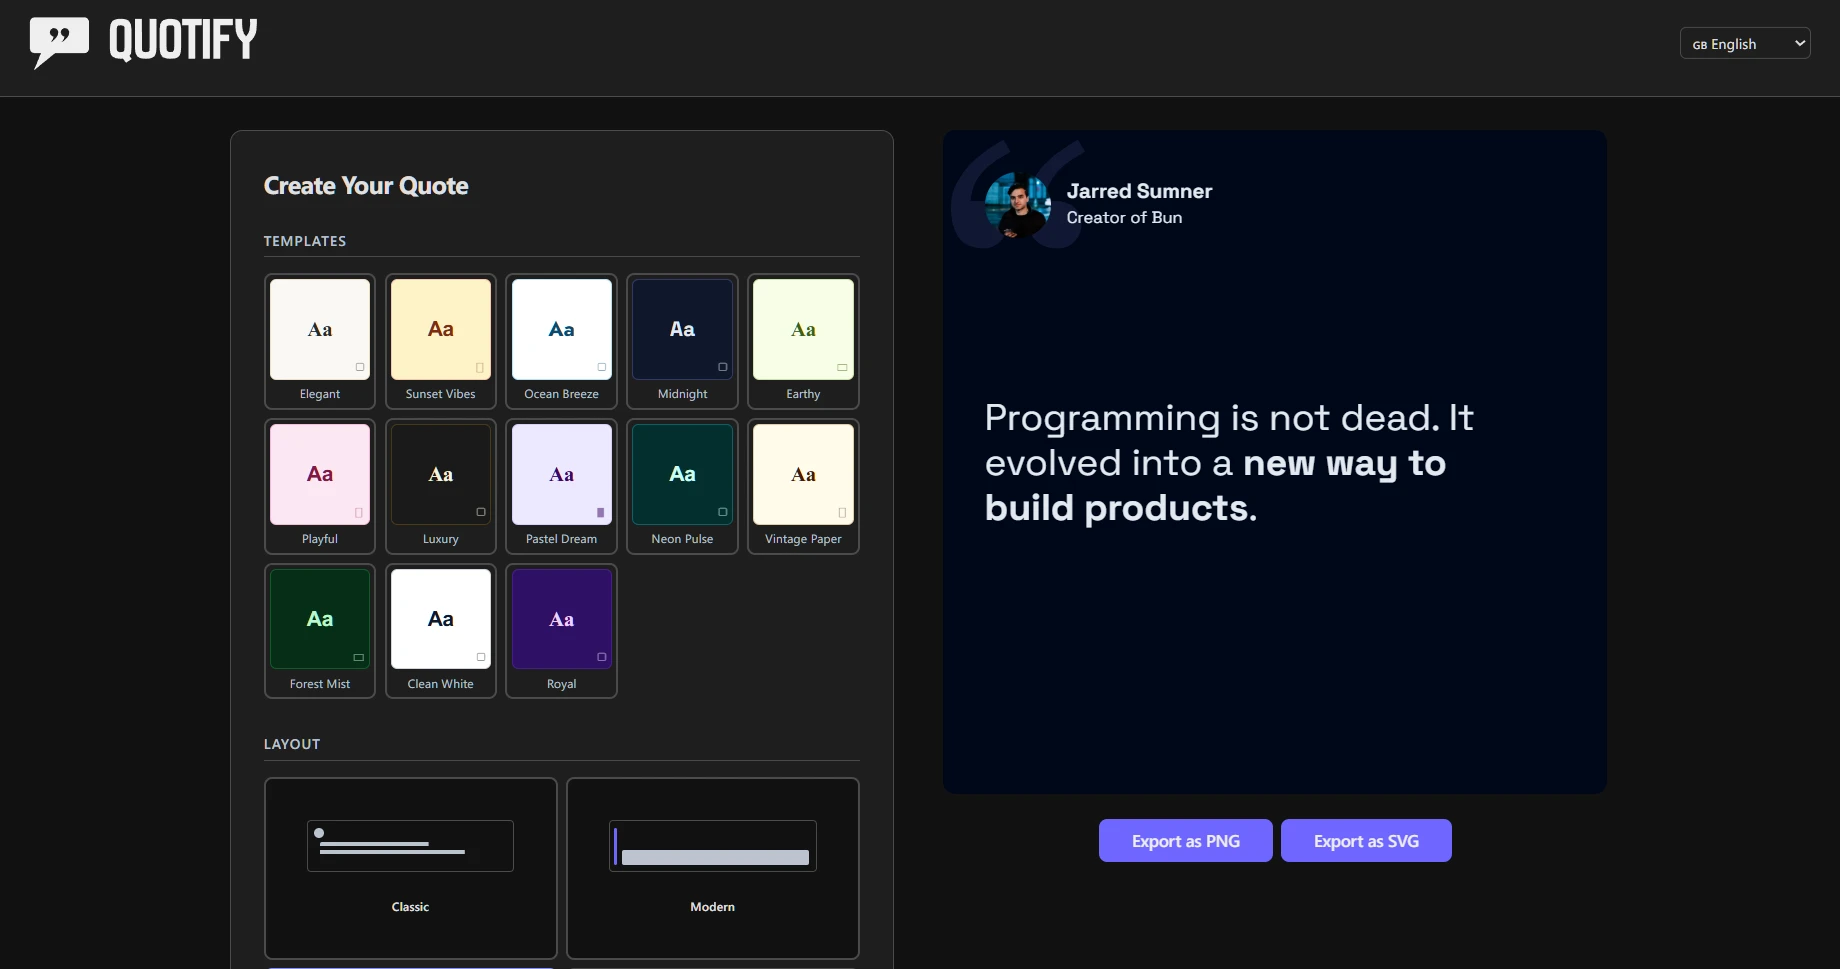Viewport: 1840px width, 969px height.
Task: Apply the Midnight template
Action: tap(683, 341)
